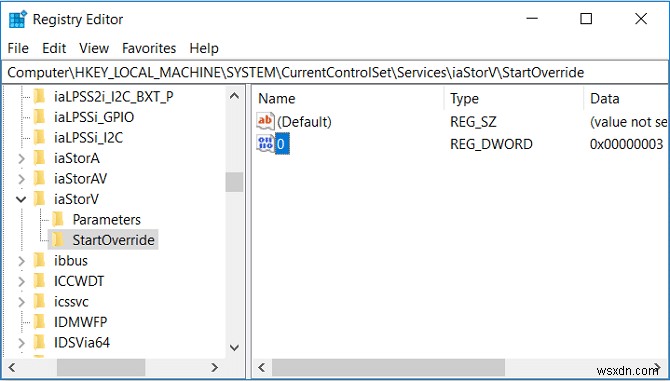
Task: Click the tree pane scroll left arrow
Action: click(x=12, y=367)
